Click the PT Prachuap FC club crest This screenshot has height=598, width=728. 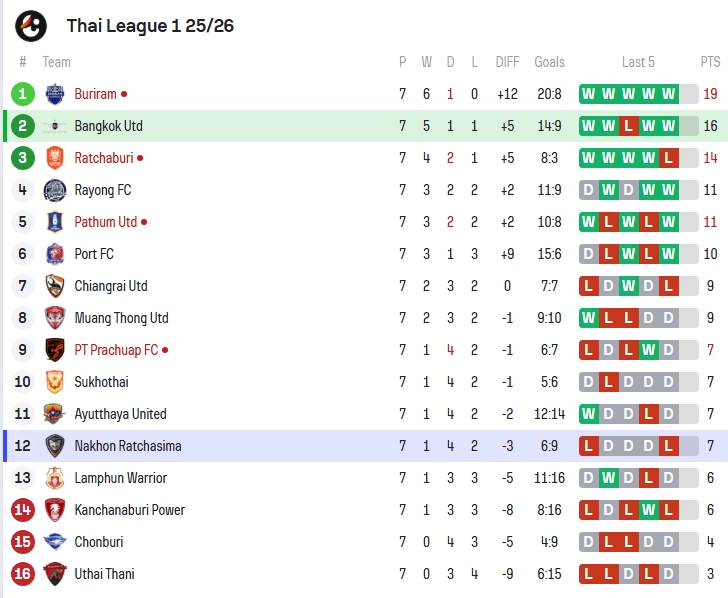coord(54,350)
